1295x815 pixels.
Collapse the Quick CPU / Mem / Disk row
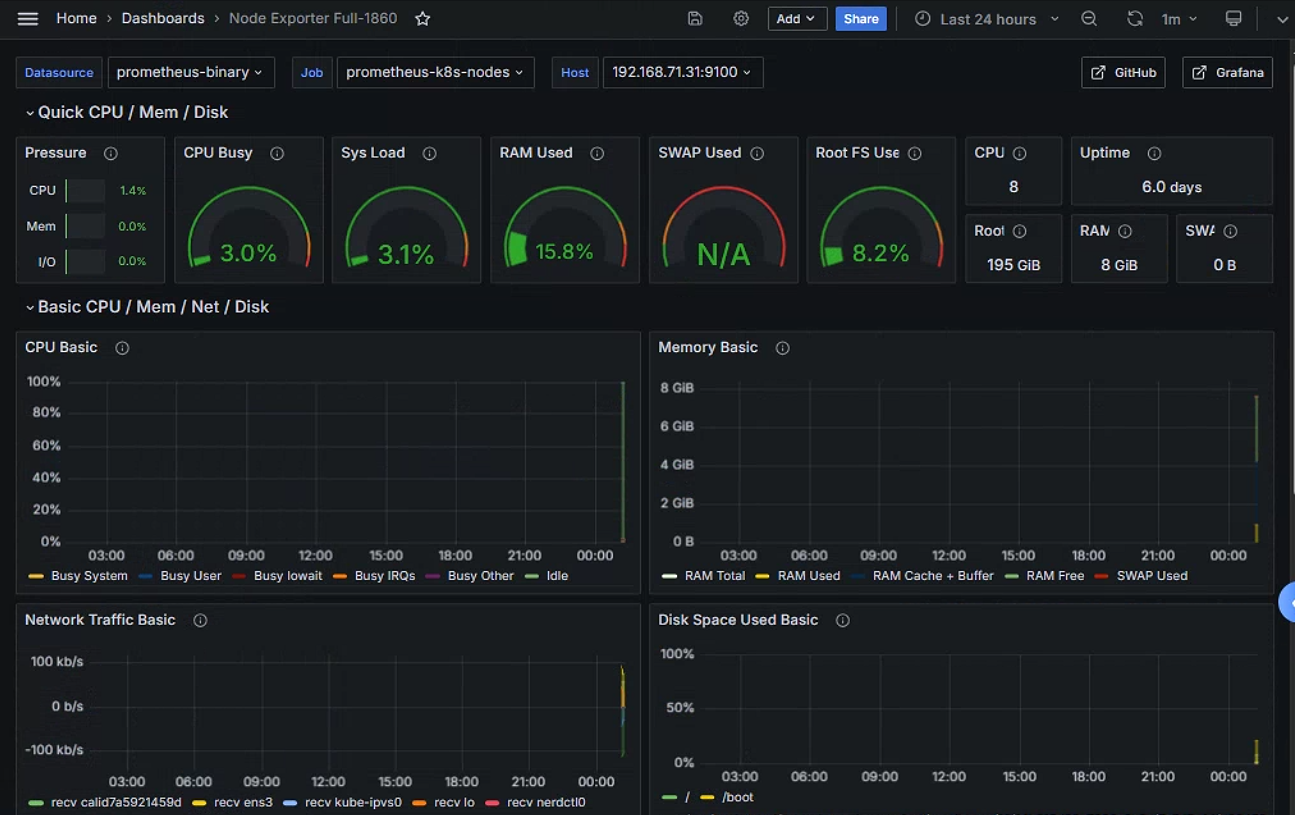(x=128, y=112)
